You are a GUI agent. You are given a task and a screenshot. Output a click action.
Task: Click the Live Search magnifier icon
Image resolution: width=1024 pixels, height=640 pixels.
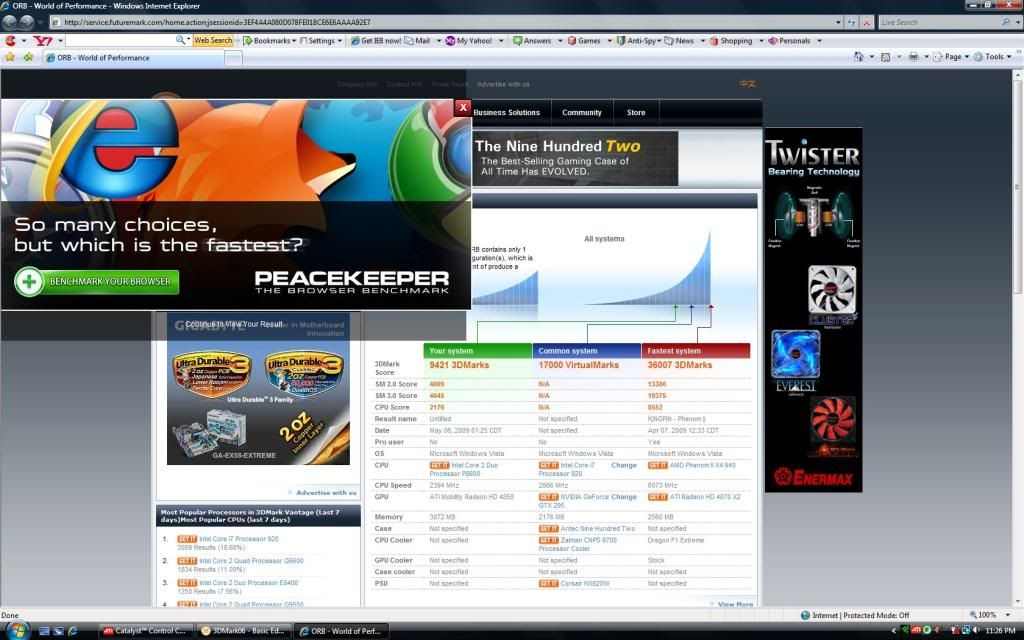1006,22
